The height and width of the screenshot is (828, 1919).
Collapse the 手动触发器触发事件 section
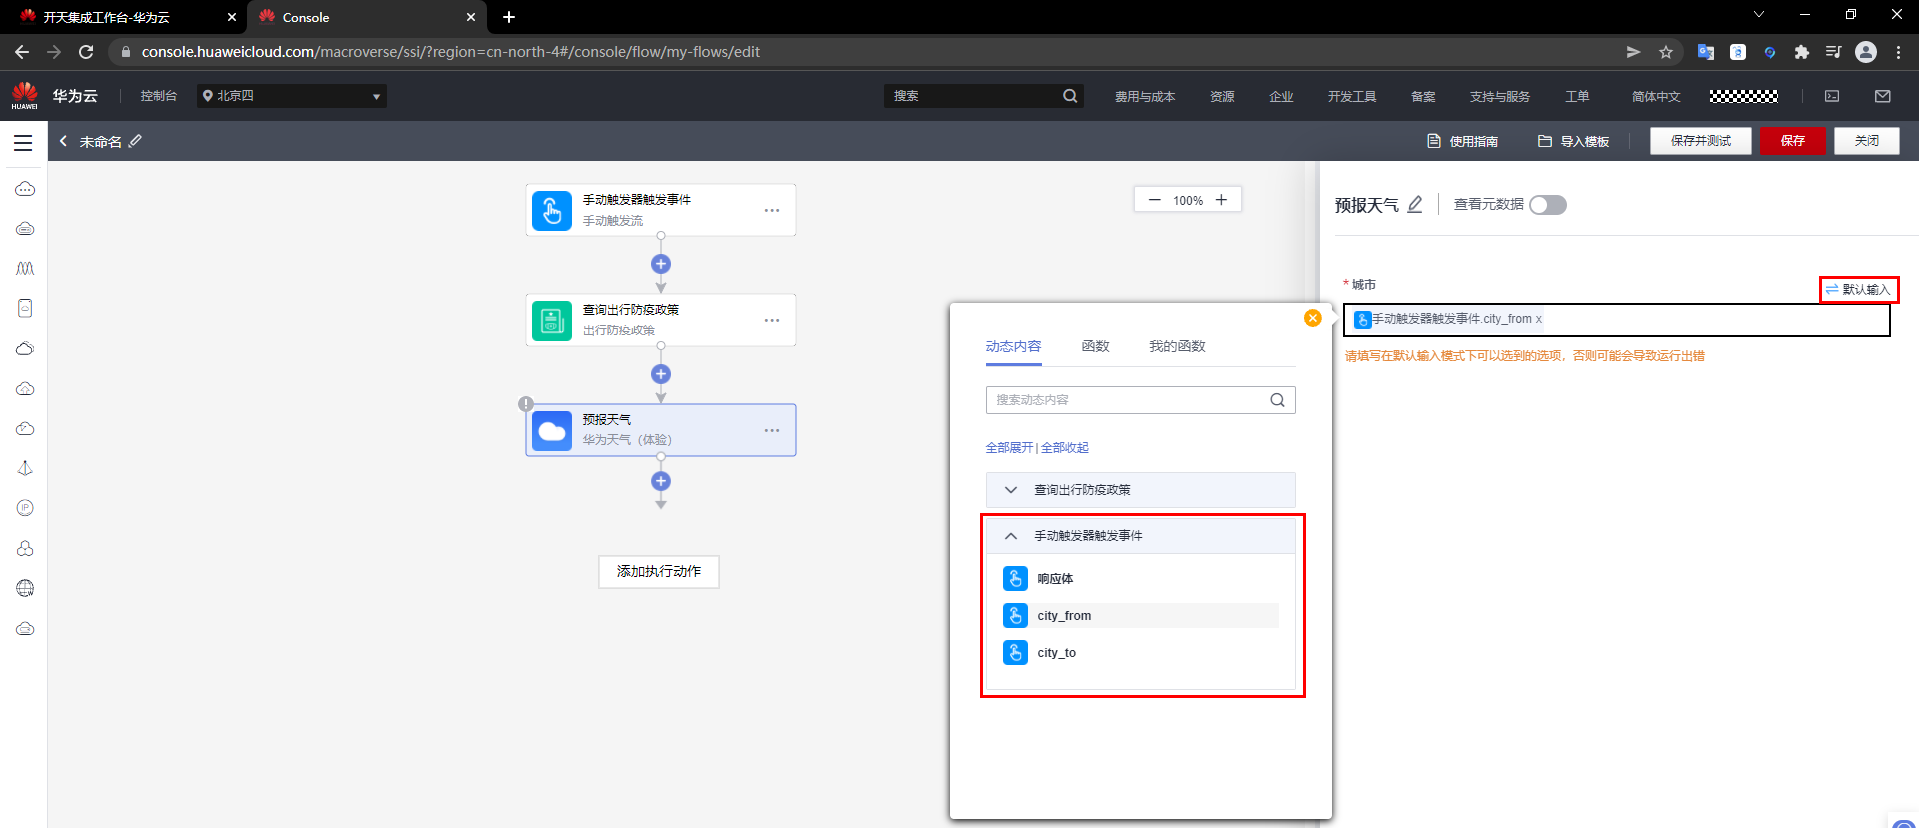(x=1140, y=536)
